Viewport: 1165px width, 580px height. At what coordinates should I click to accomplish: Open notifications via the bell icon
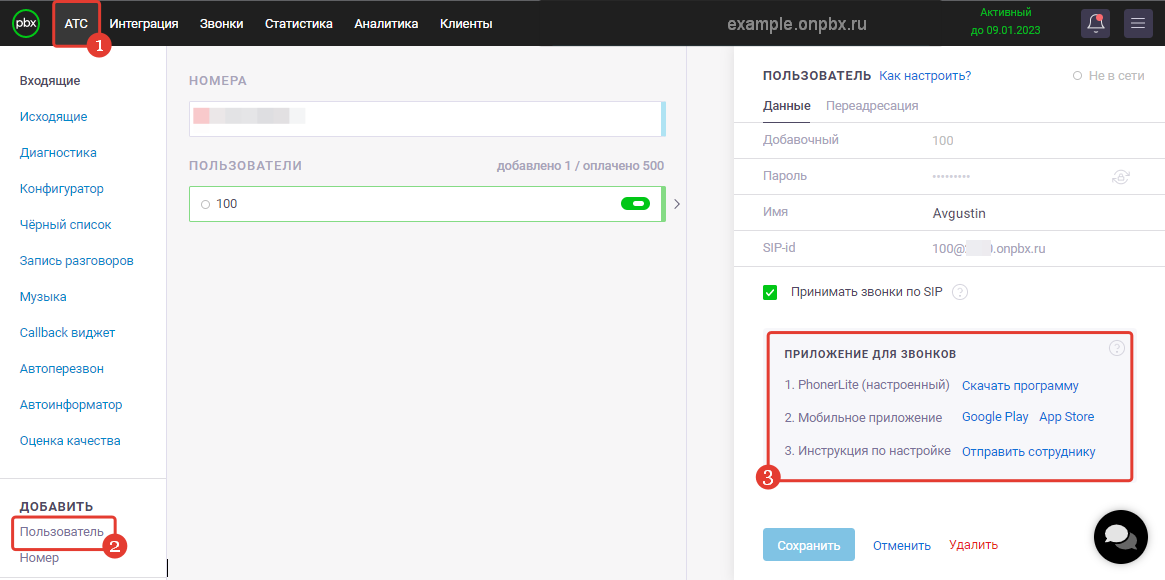[1095, 22]
